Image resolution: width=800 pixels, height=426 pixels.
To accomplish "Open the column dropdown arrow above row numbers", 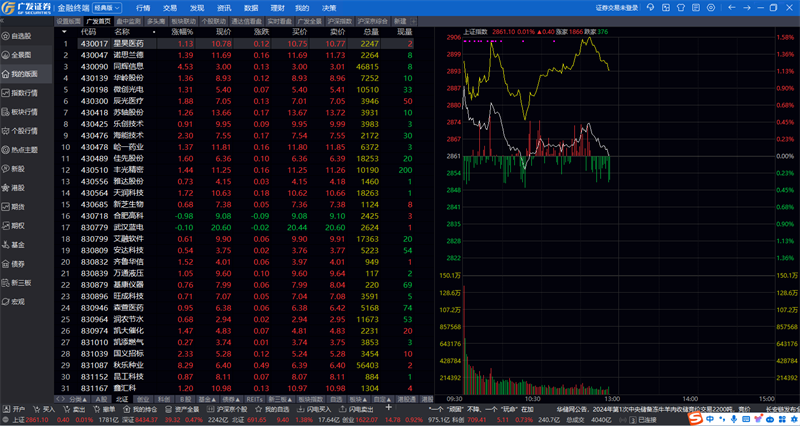I will (x=64, y=32).
